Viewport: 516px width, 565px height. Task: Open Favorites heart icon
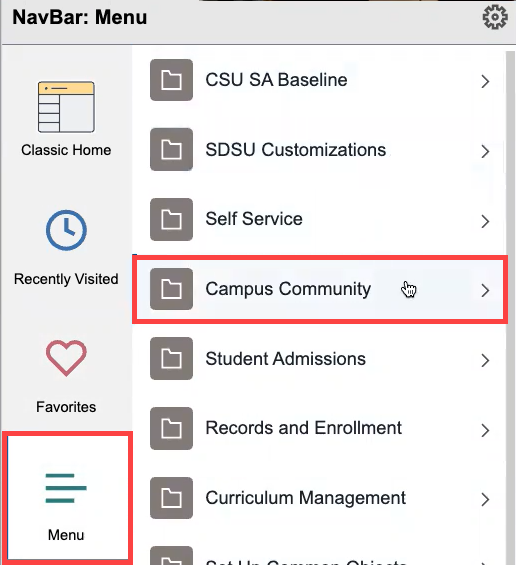(66, 358)
